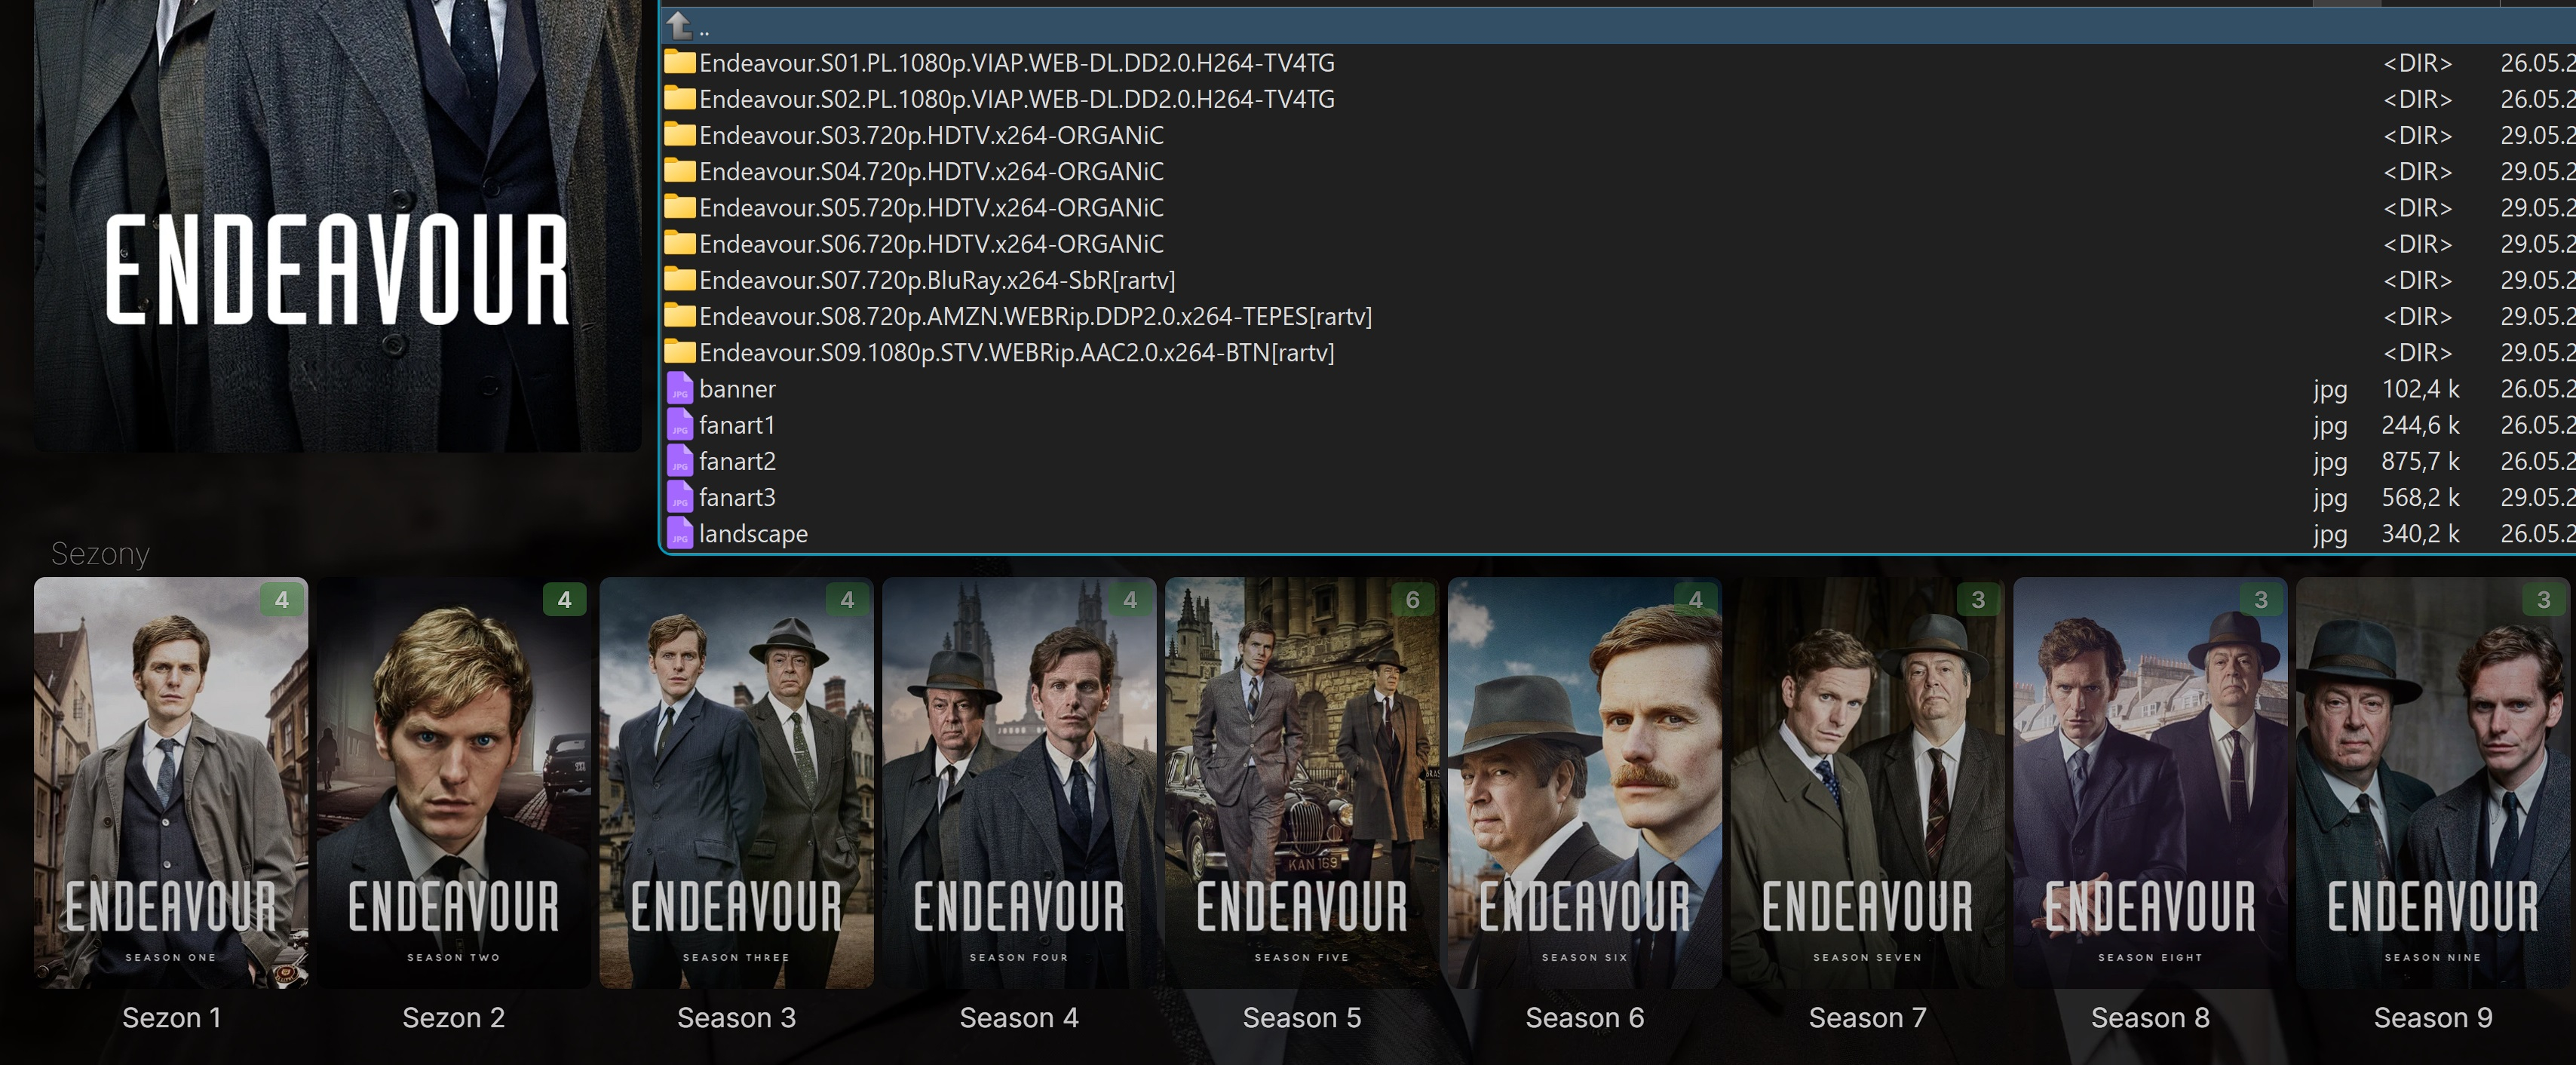Click folder icon of Endeavour S07 BluRay

[680, 280]
